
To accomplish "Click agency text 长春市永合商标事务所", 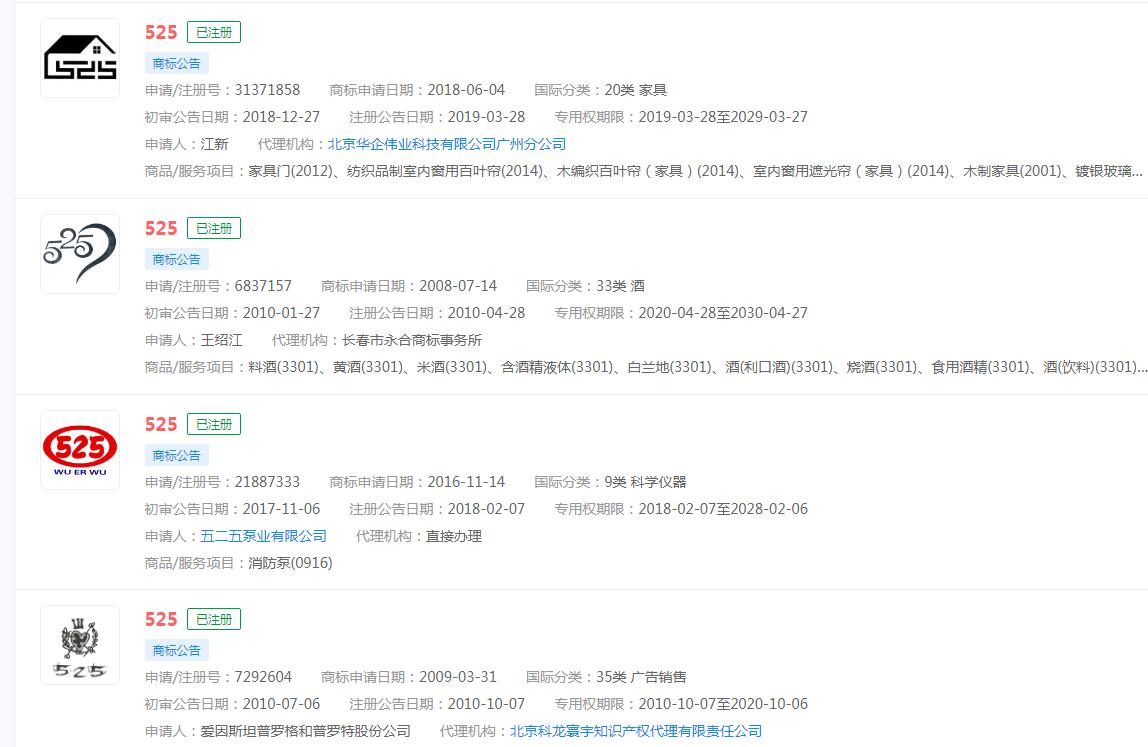I will pyautogui.click(x=412, y=340).
